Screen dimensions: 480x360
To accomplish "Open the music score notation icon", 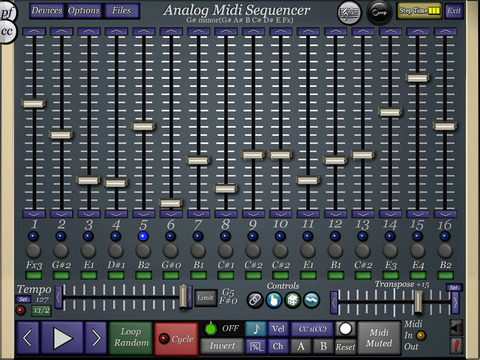I will [x=349, y=13].
